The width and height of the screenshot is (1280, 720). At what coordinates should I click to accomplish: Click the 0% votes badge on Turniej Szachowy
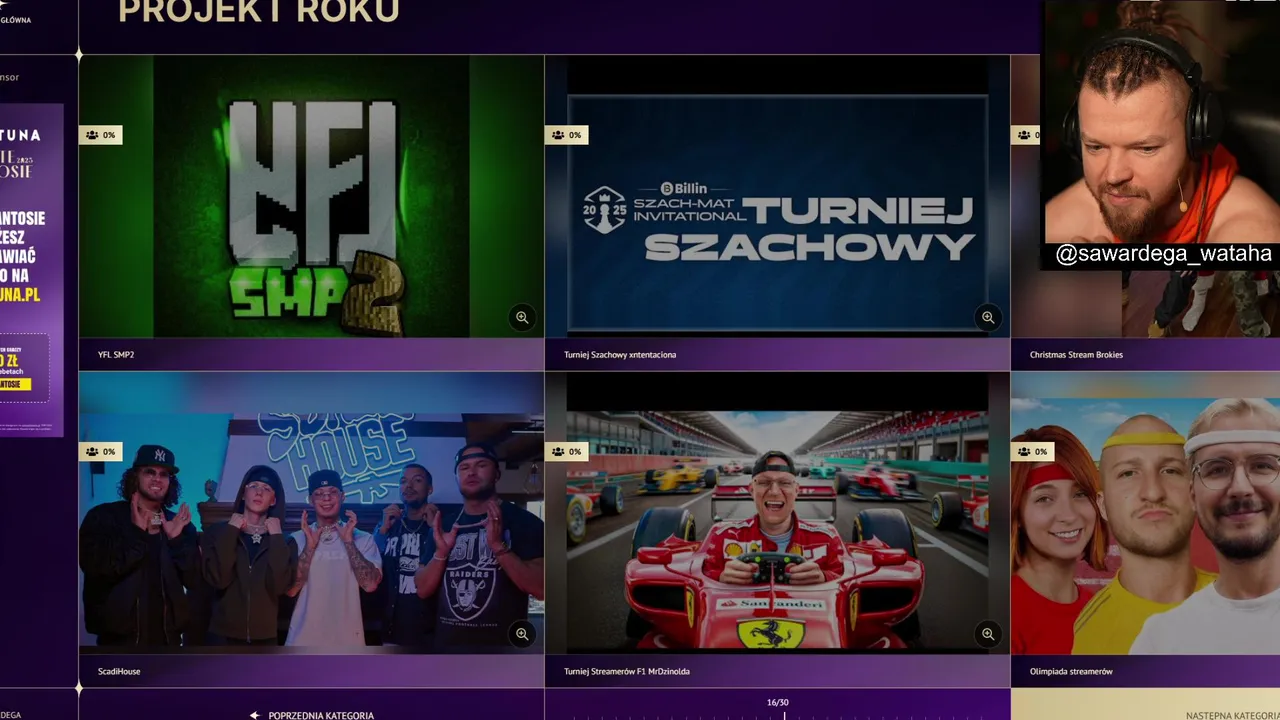click(x=567, y=135)
